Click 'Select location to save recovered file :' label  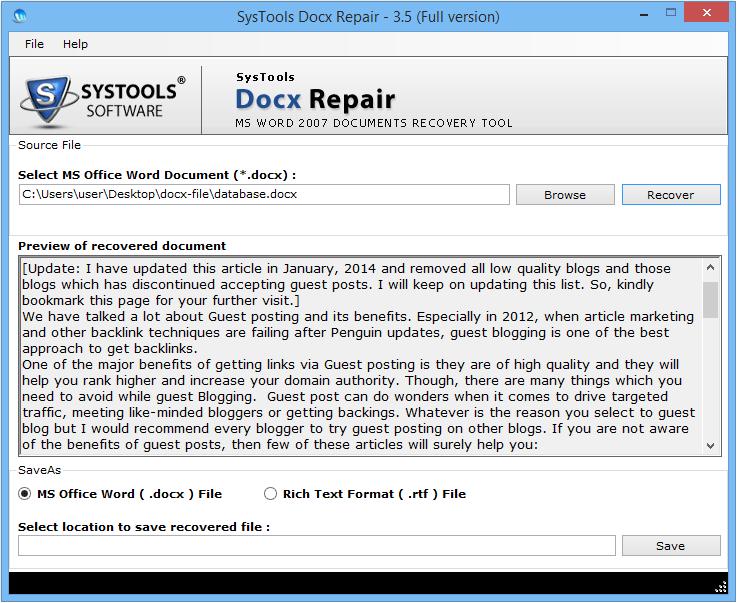144,527
